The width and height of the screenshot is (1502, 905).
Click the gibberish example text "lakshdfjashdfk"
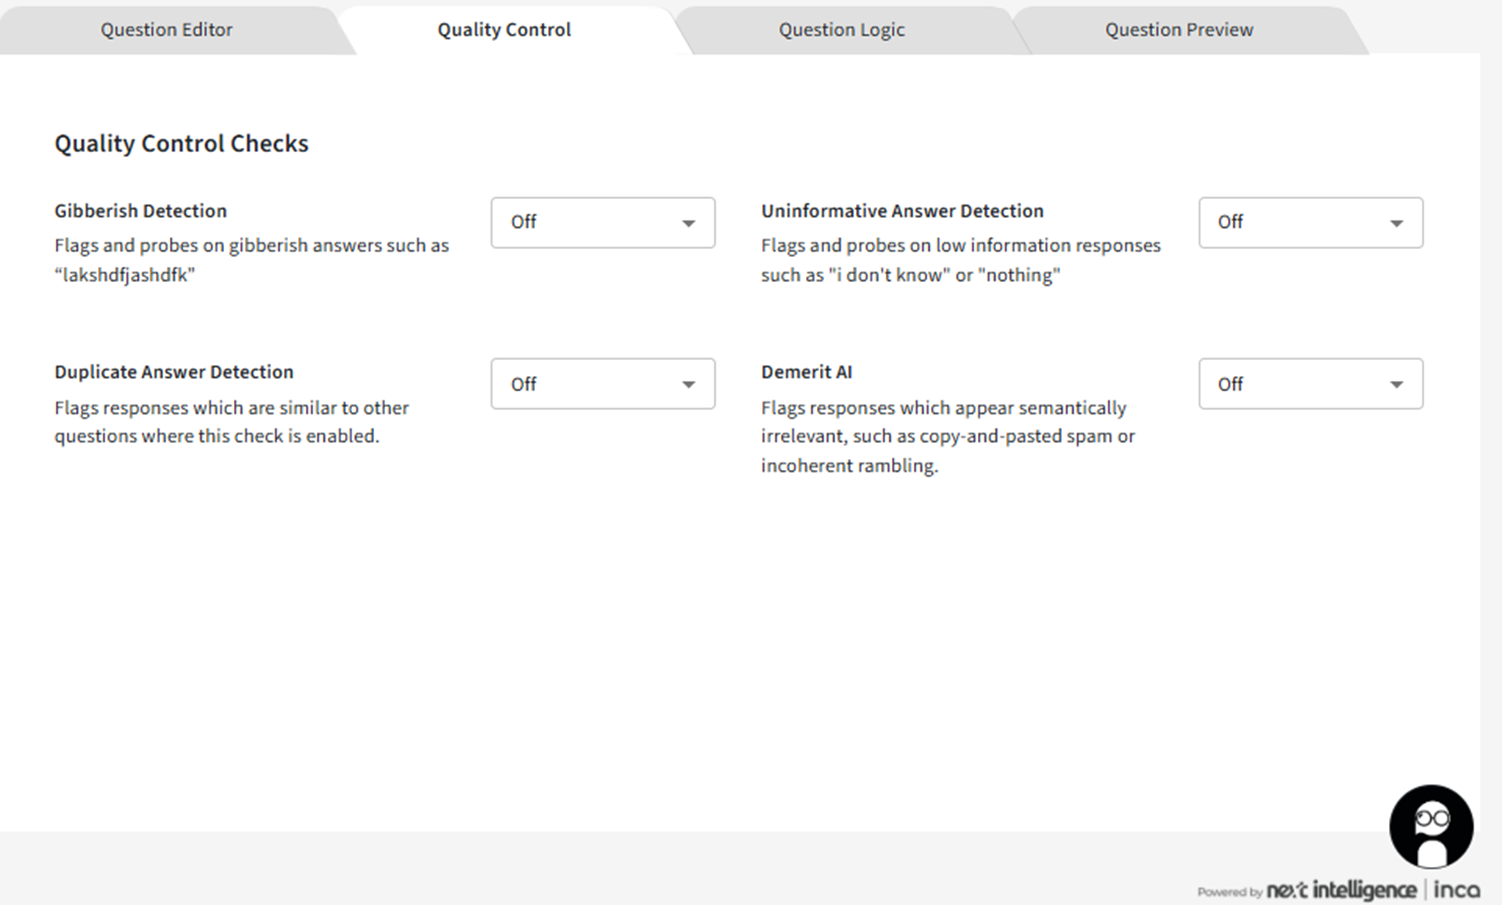pos(125,275)
